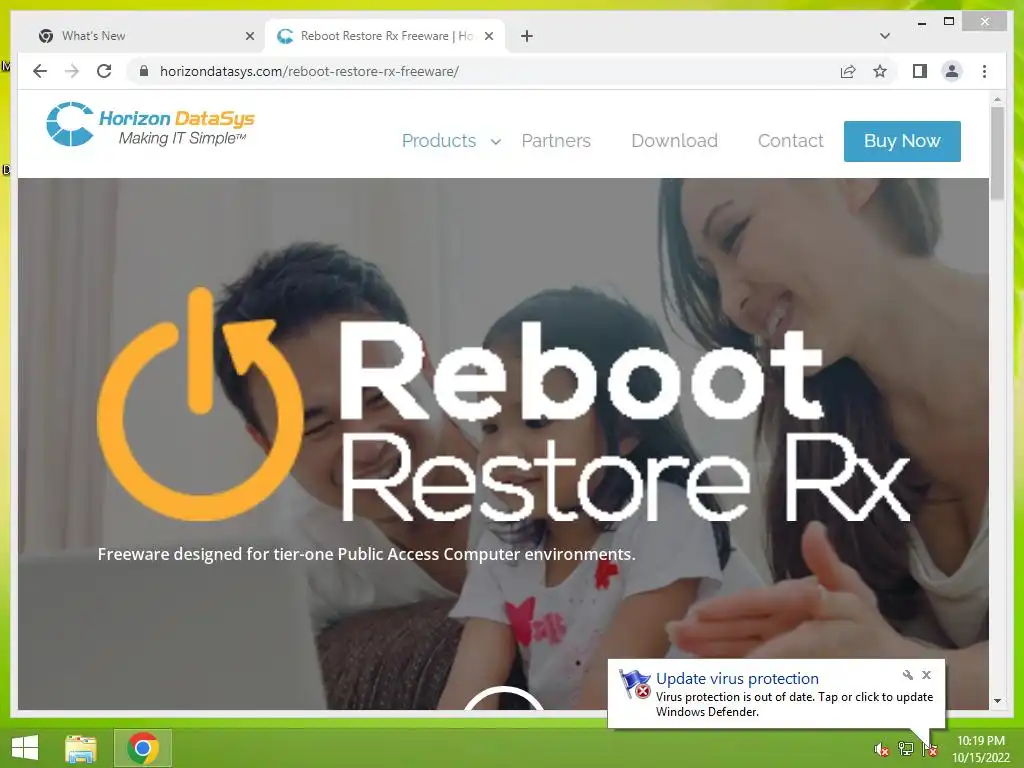The image size is (1024, 768).
Task: Open a new tab
Action: 527,36
